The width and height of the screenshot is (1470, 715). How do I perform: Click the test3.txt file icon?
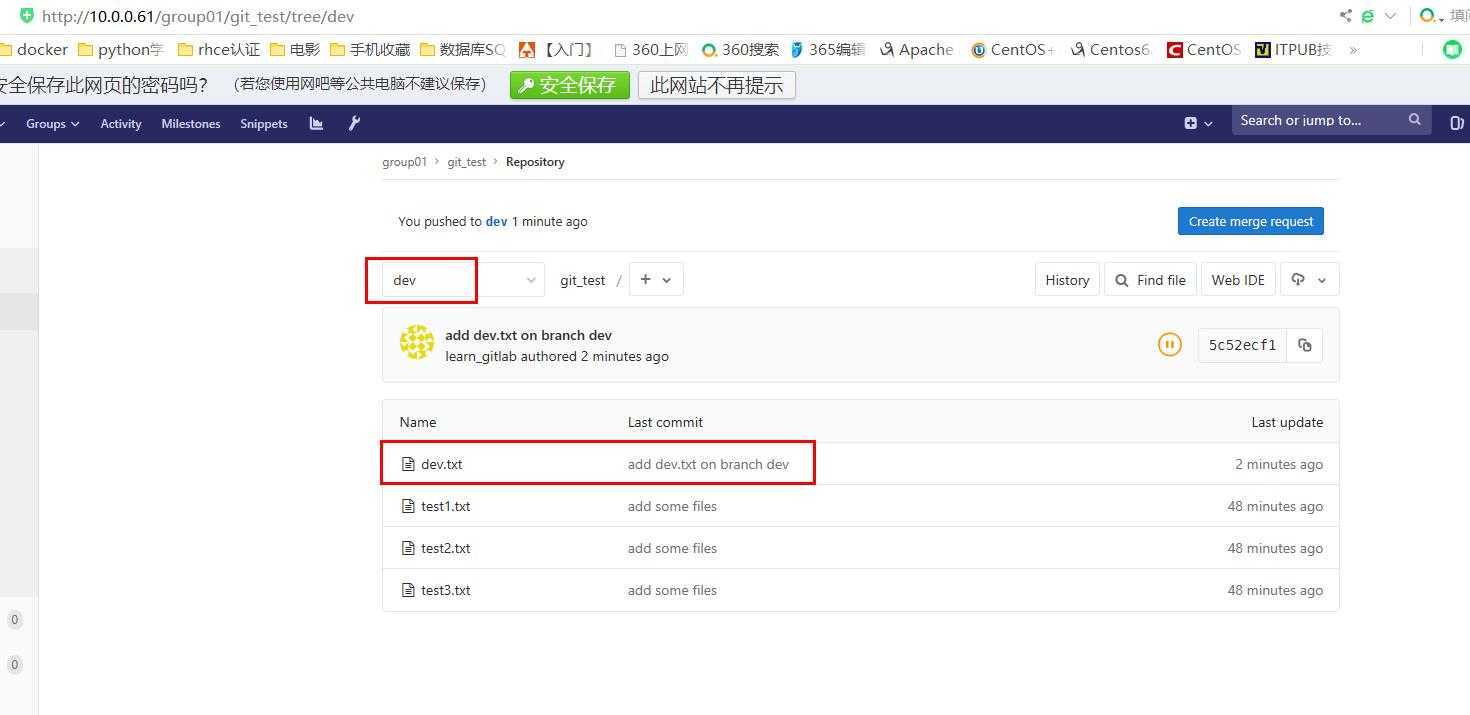(x=408, y=590)
